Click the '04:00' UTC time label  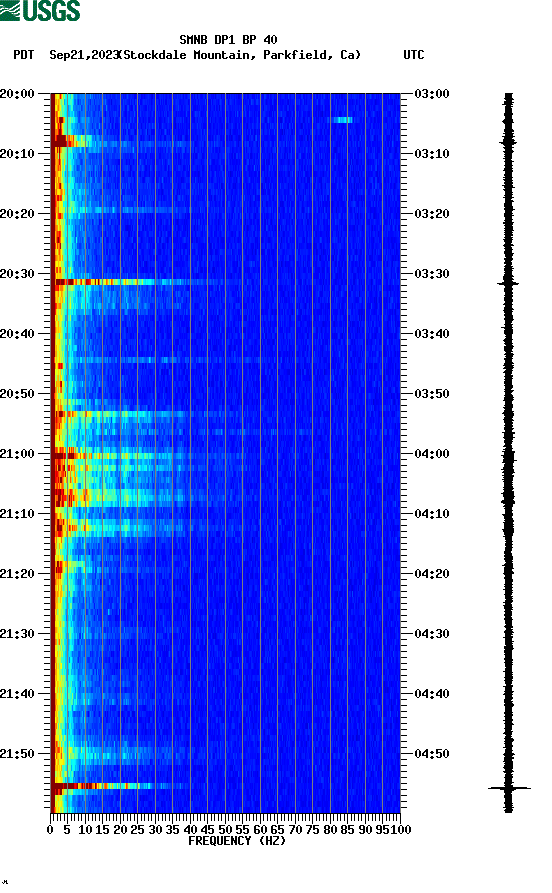click(432, 454)
